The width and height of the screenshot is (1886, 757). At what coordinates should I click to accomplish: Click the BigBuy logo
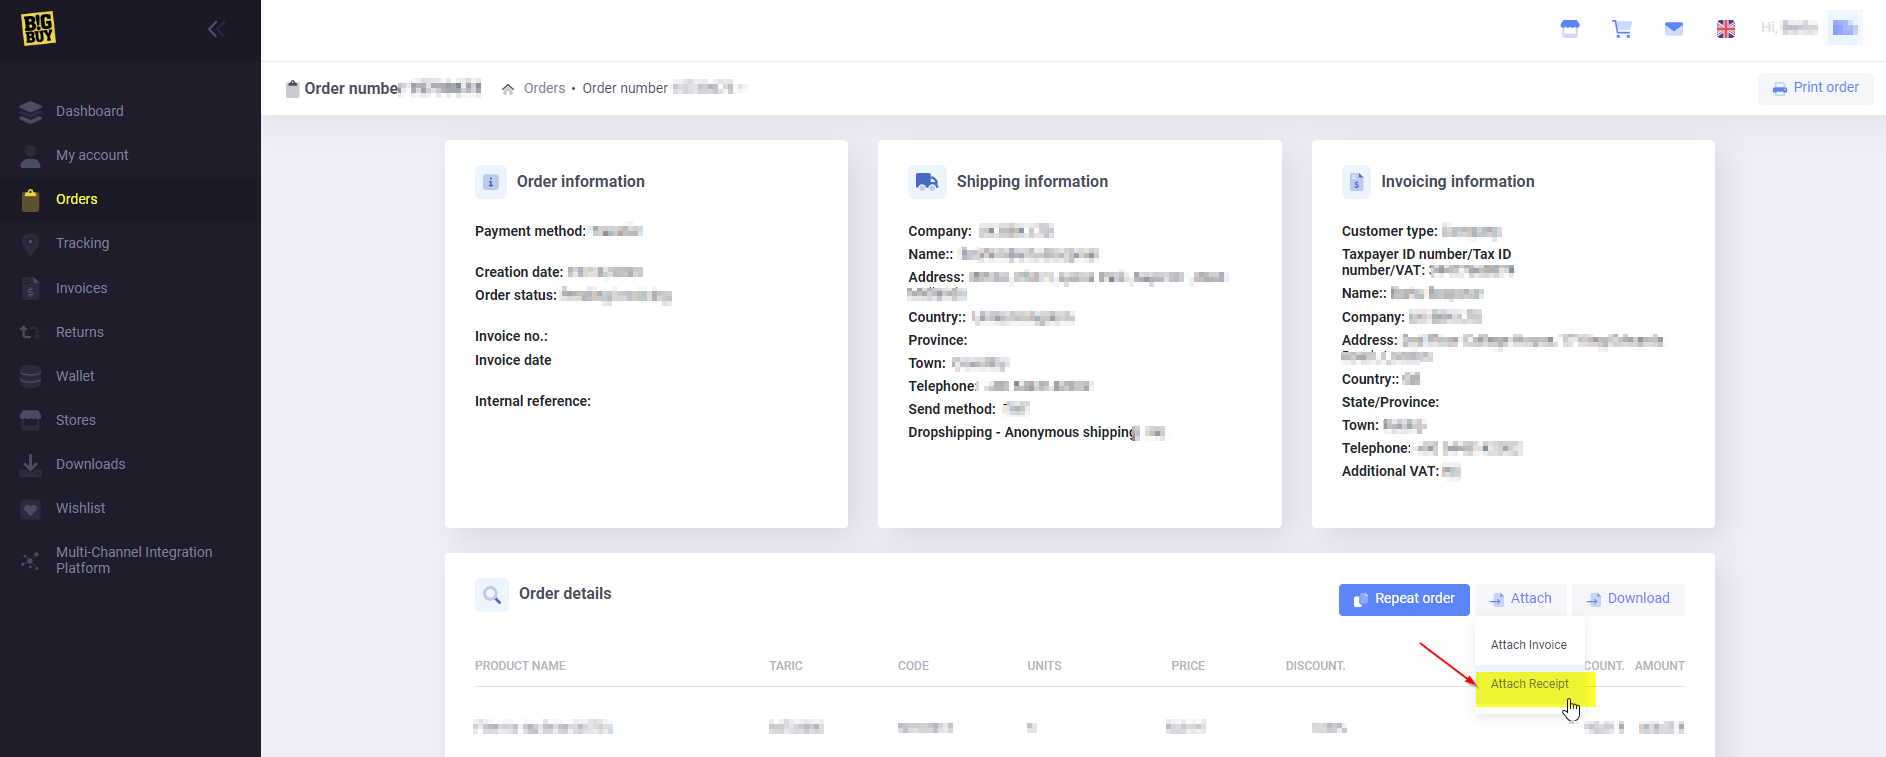[x=38, y=29]
